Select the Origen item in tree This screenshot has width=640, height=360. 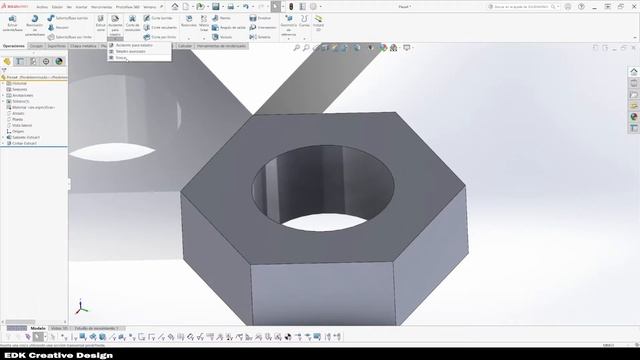click(x=15, y=131)
